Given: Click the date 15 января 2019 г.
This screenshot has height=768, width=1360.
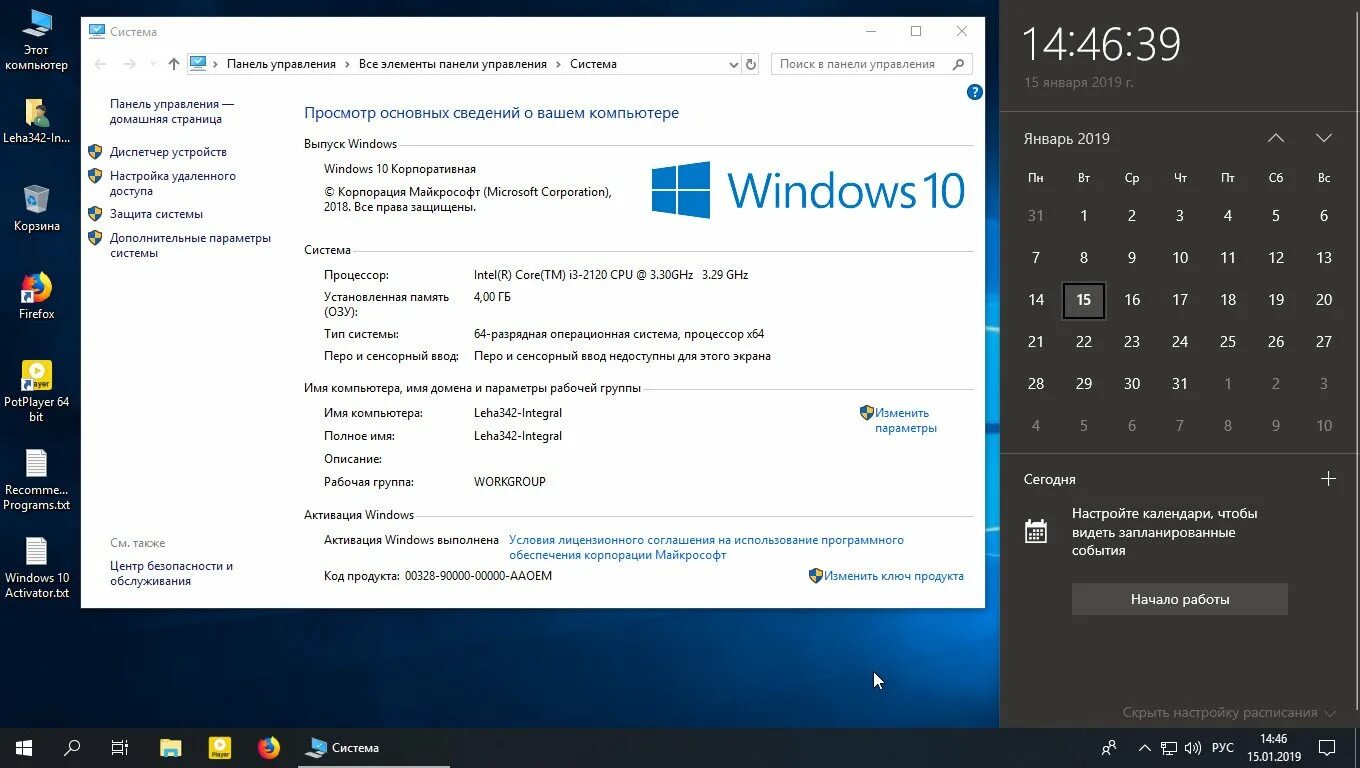Looking at the screenshot, I should [1079, 83].
